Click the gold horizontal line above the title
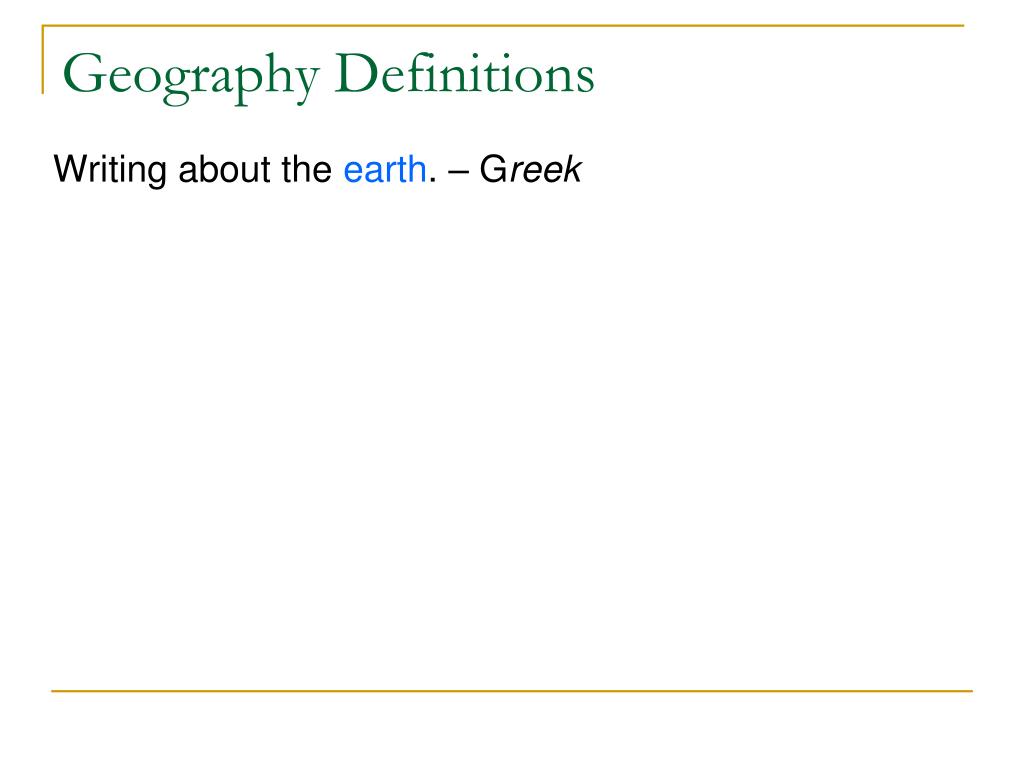The image size is (1024, 768). pos(503,25)
